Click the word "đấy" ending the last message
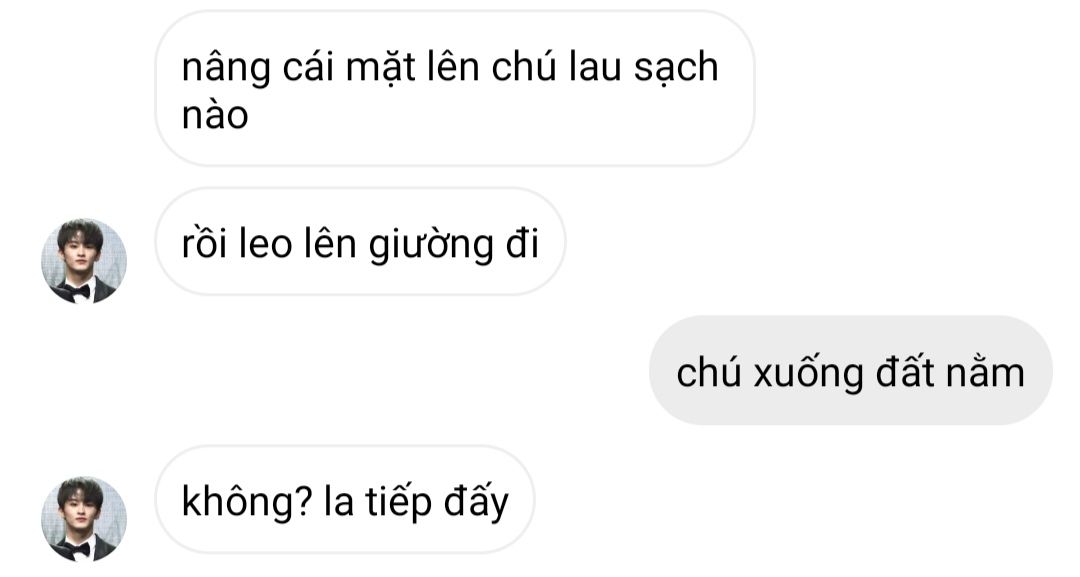Viewport: 1080px width, 577px height. 476,503
